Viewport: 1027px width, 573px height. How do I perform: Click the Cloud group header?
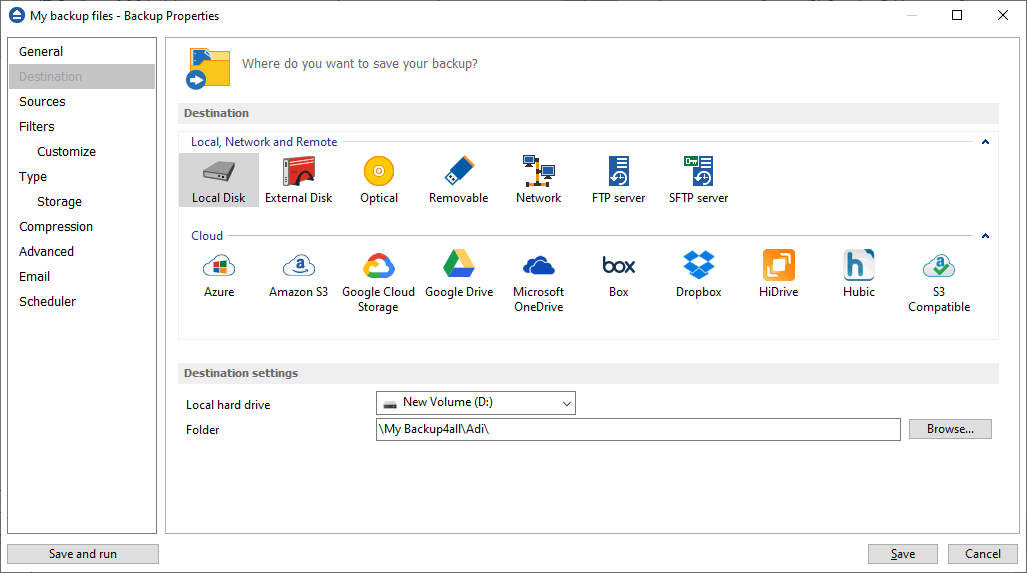pos(207,236)
